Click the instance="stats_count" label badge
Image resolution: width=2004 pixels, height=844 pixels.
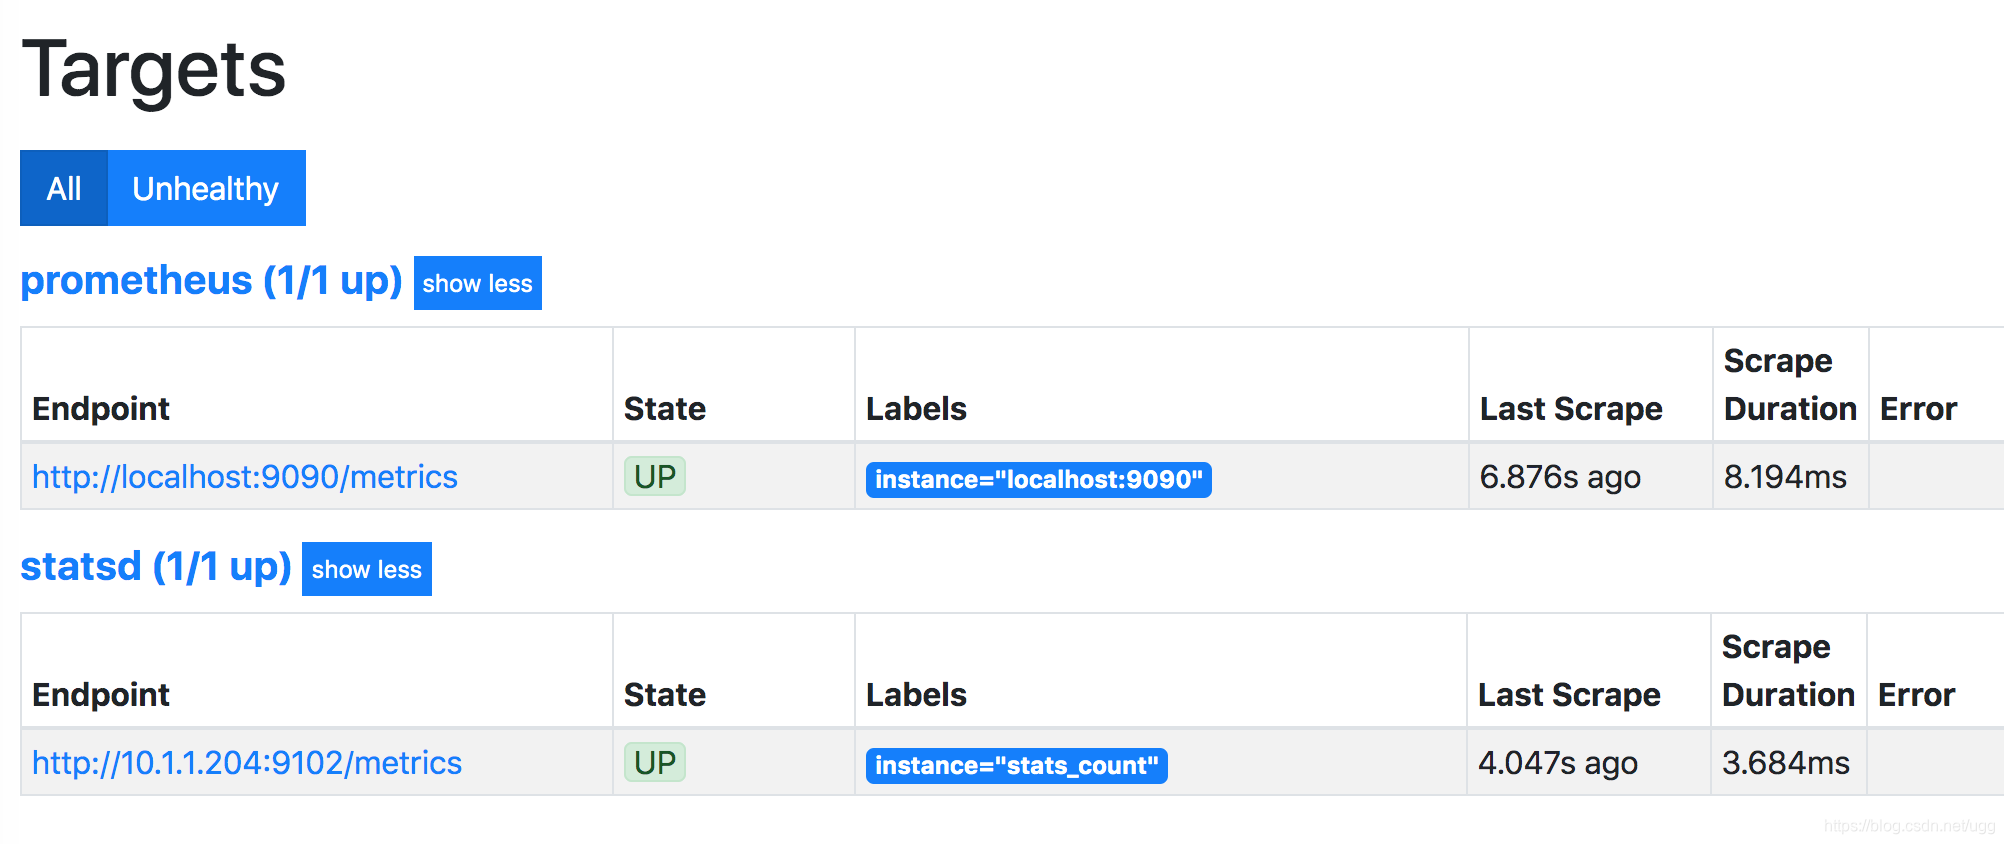(1016, 766)
